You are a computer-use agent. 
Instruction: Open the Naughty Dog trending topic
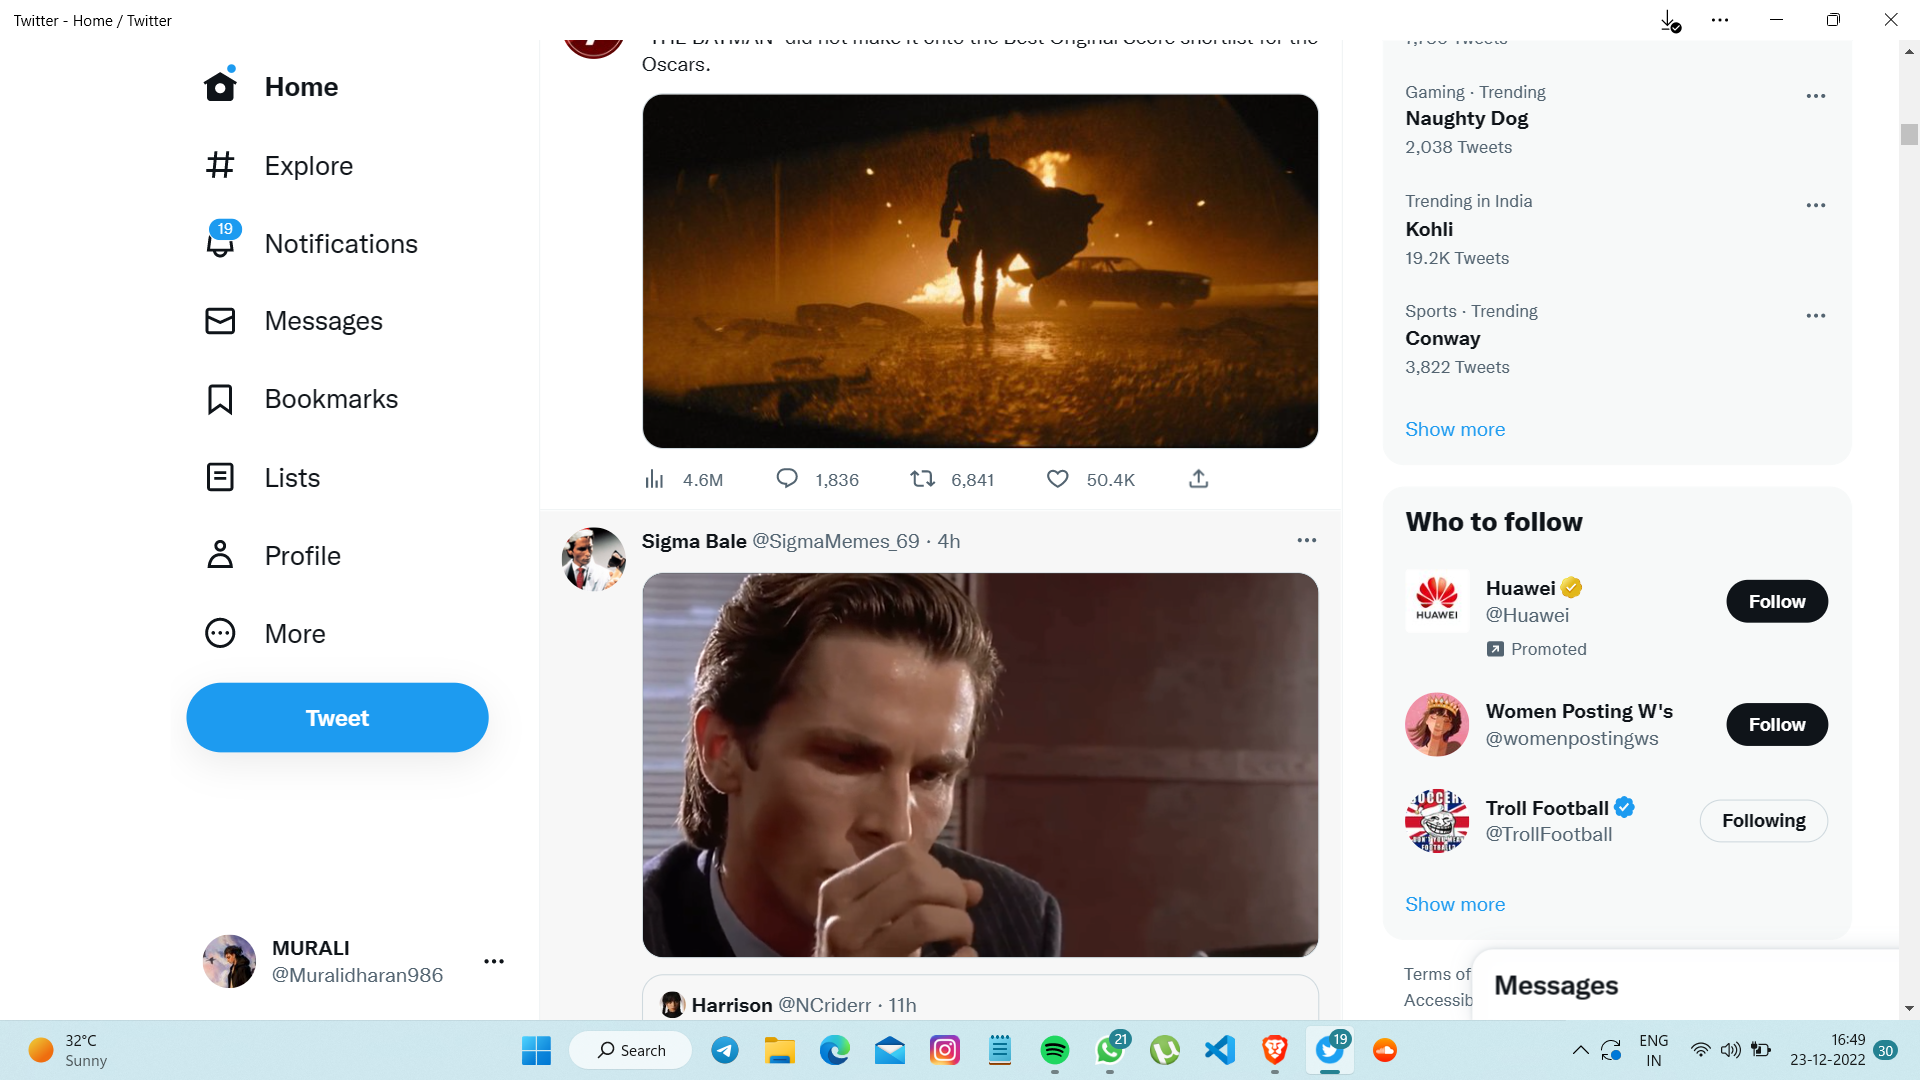pyautogui.click(x=1467, y=118)
